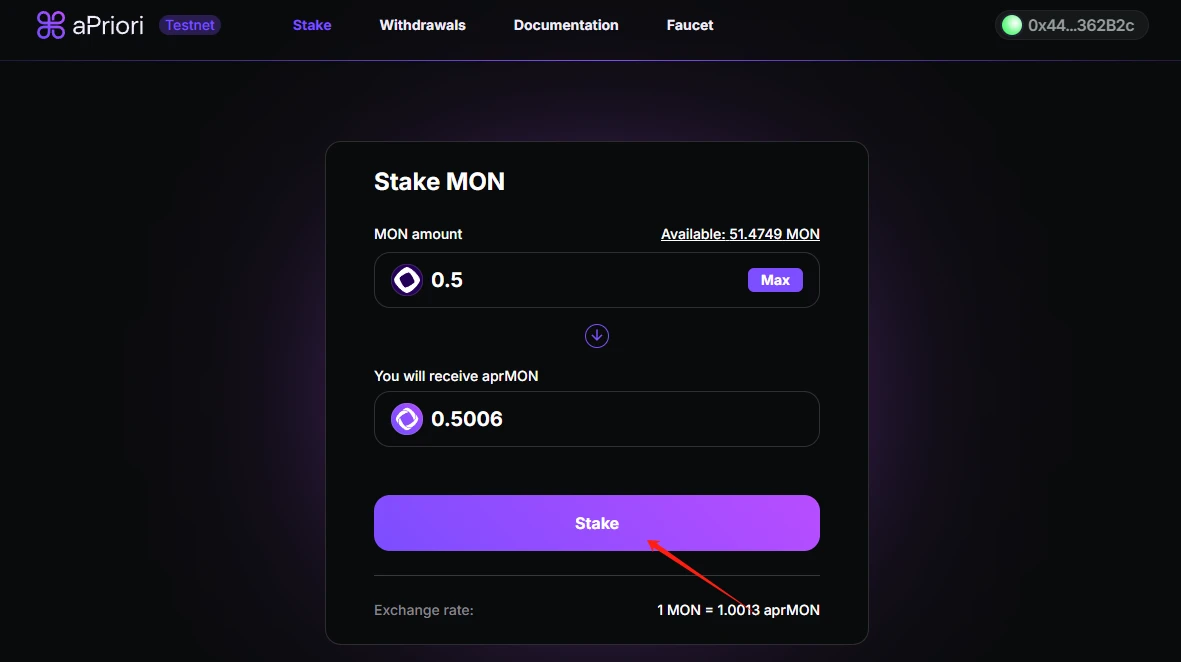Click the exchange rate value text
Screen dimensions: 1181x662
pos(738,610)
